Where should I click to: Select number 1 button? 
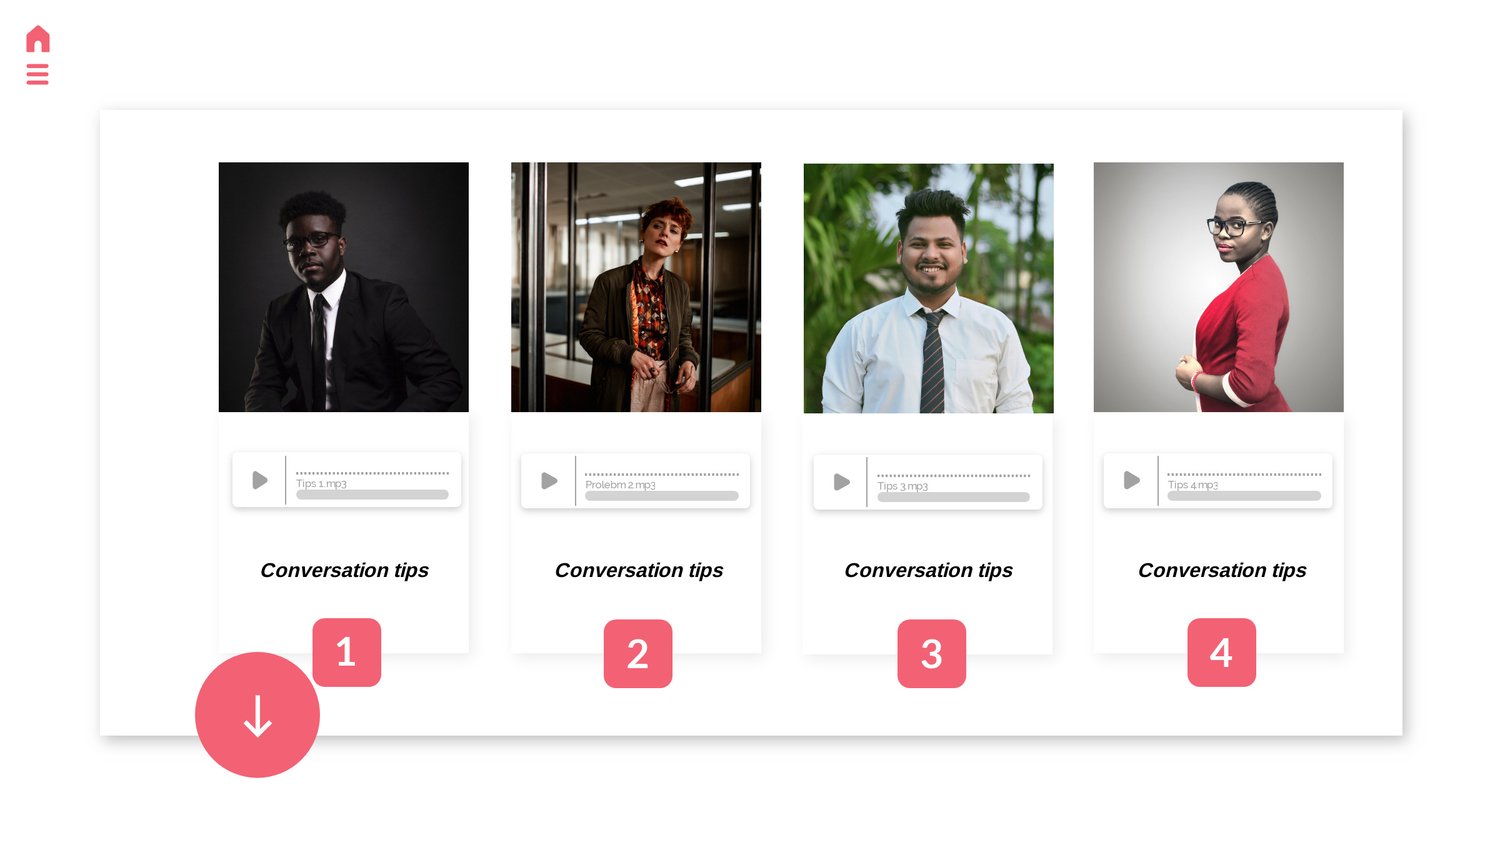[346, 652]
